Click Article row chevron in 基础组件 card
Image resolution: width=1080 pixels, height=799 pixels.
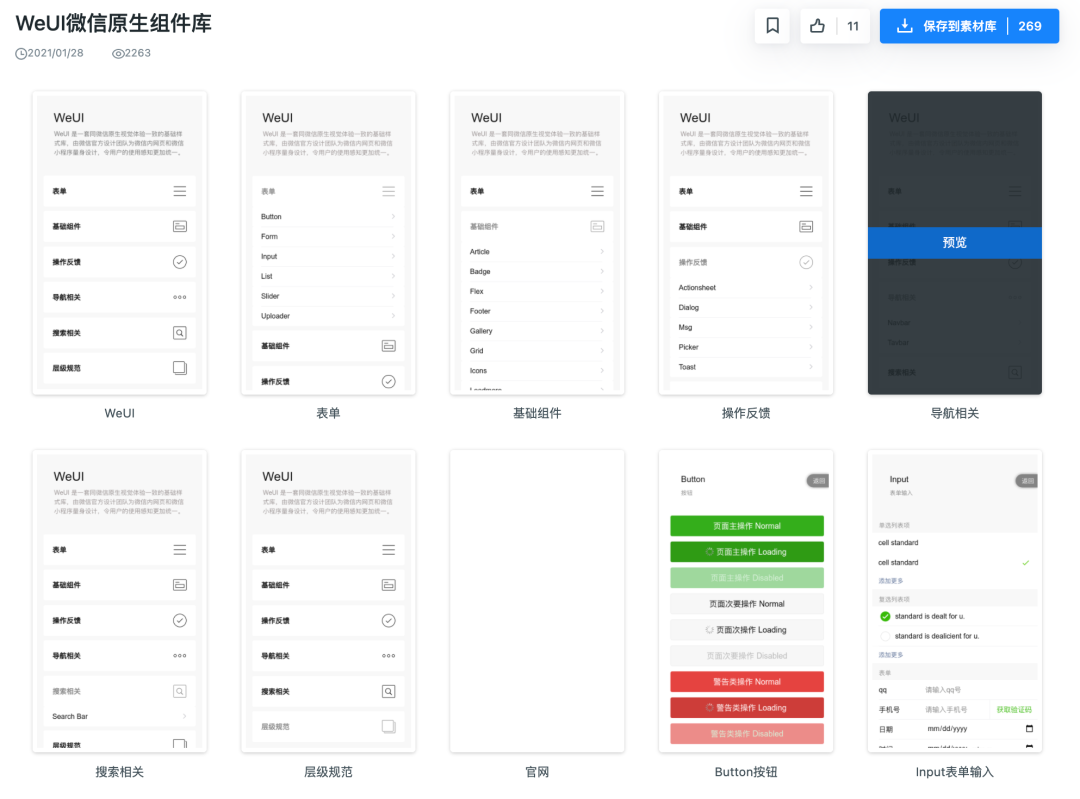pos(602,251)
